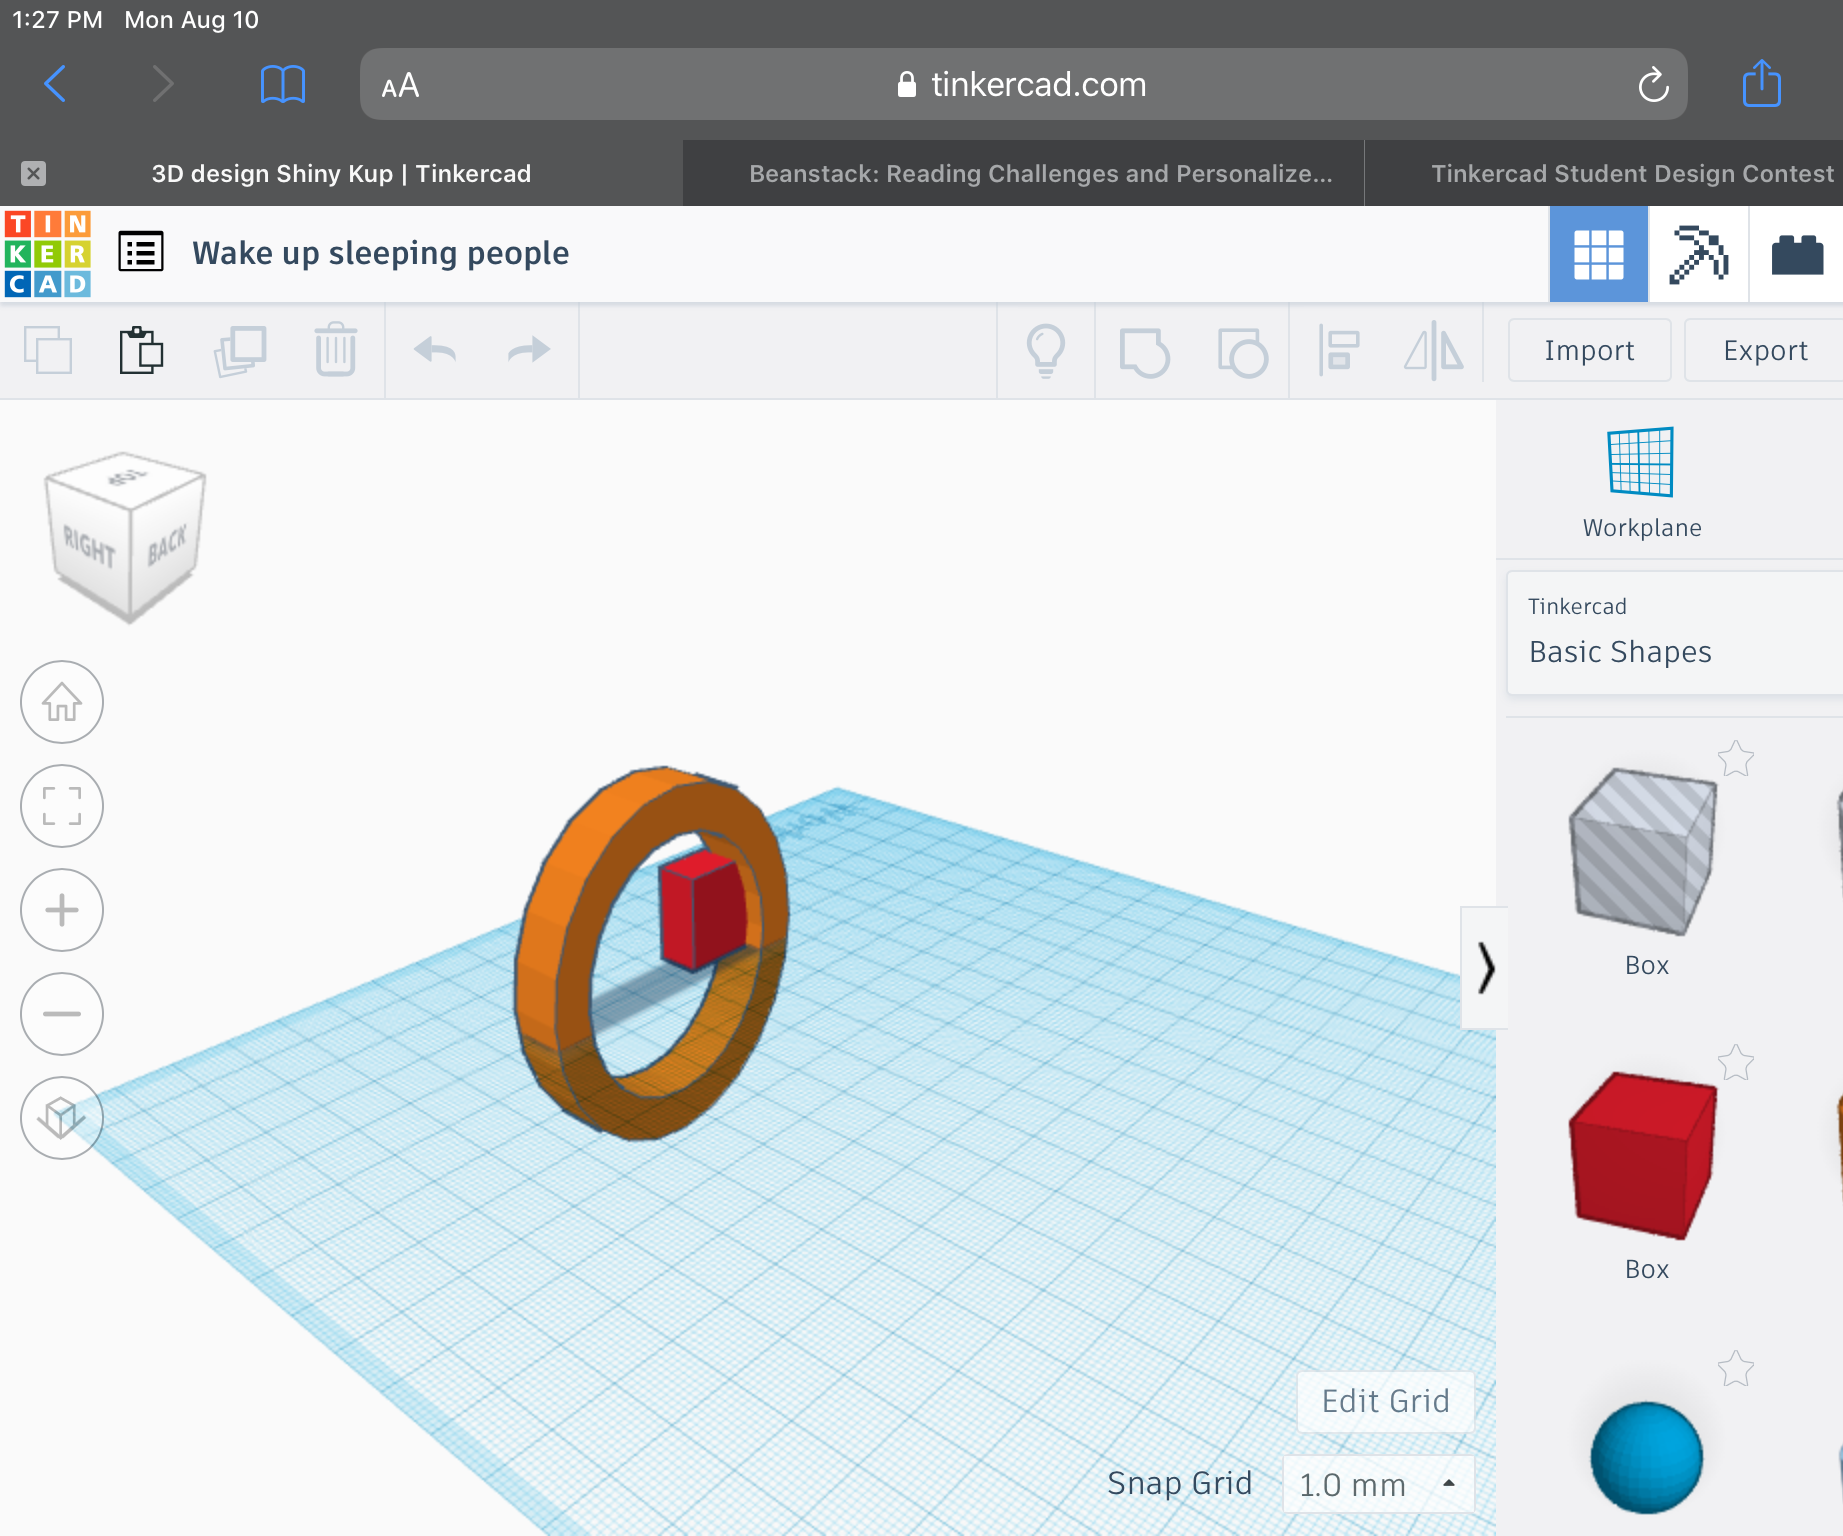
Task: Select the Workplane tool
Action: tap(1641, 484)
